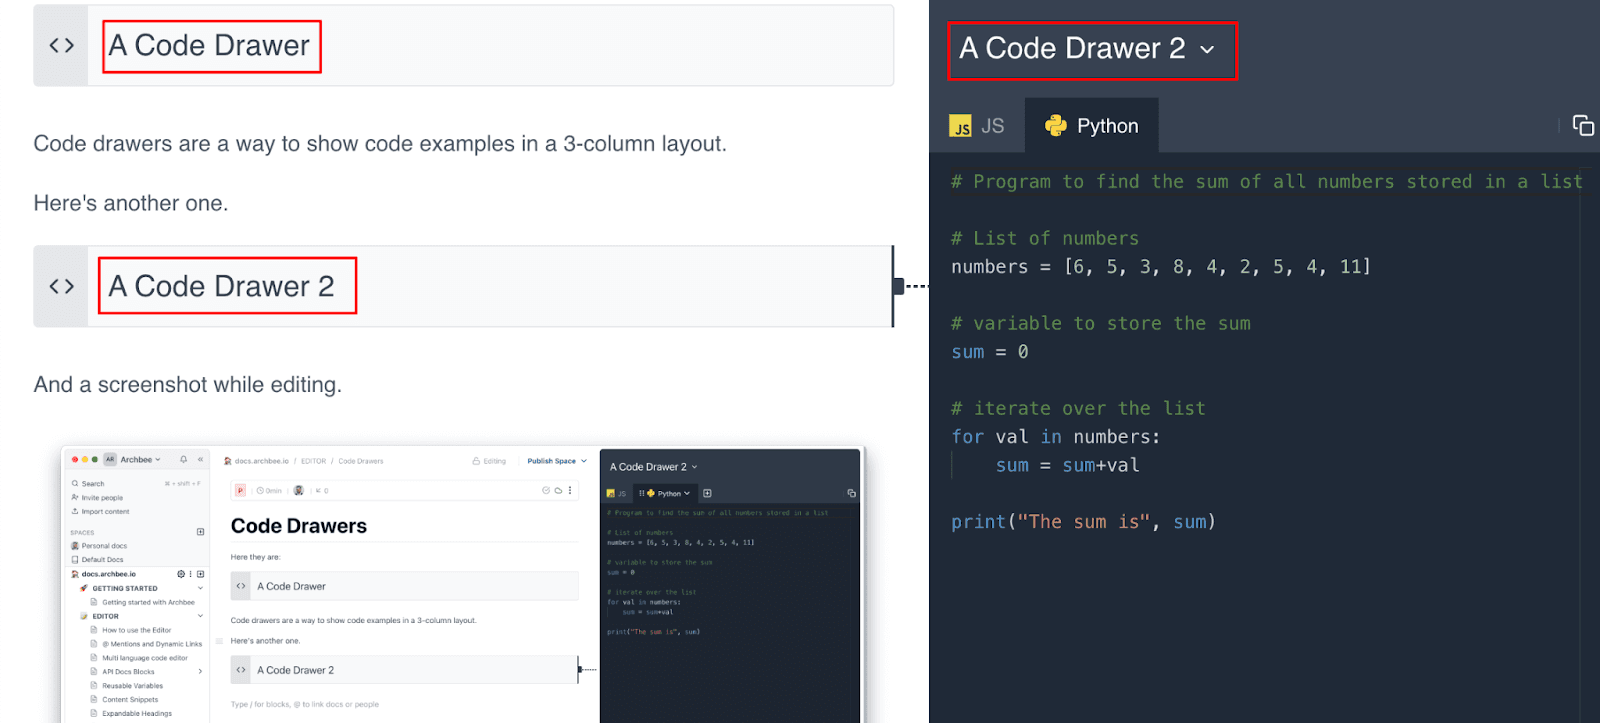Click the three-dot menu in embedded doc toolbar

[570, 491]
